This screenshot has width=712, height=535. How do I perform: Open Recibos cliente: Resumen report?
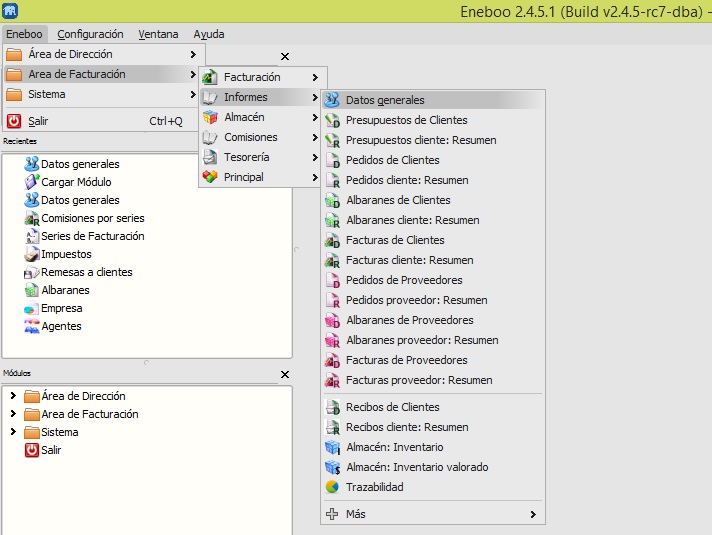(433, 427)
